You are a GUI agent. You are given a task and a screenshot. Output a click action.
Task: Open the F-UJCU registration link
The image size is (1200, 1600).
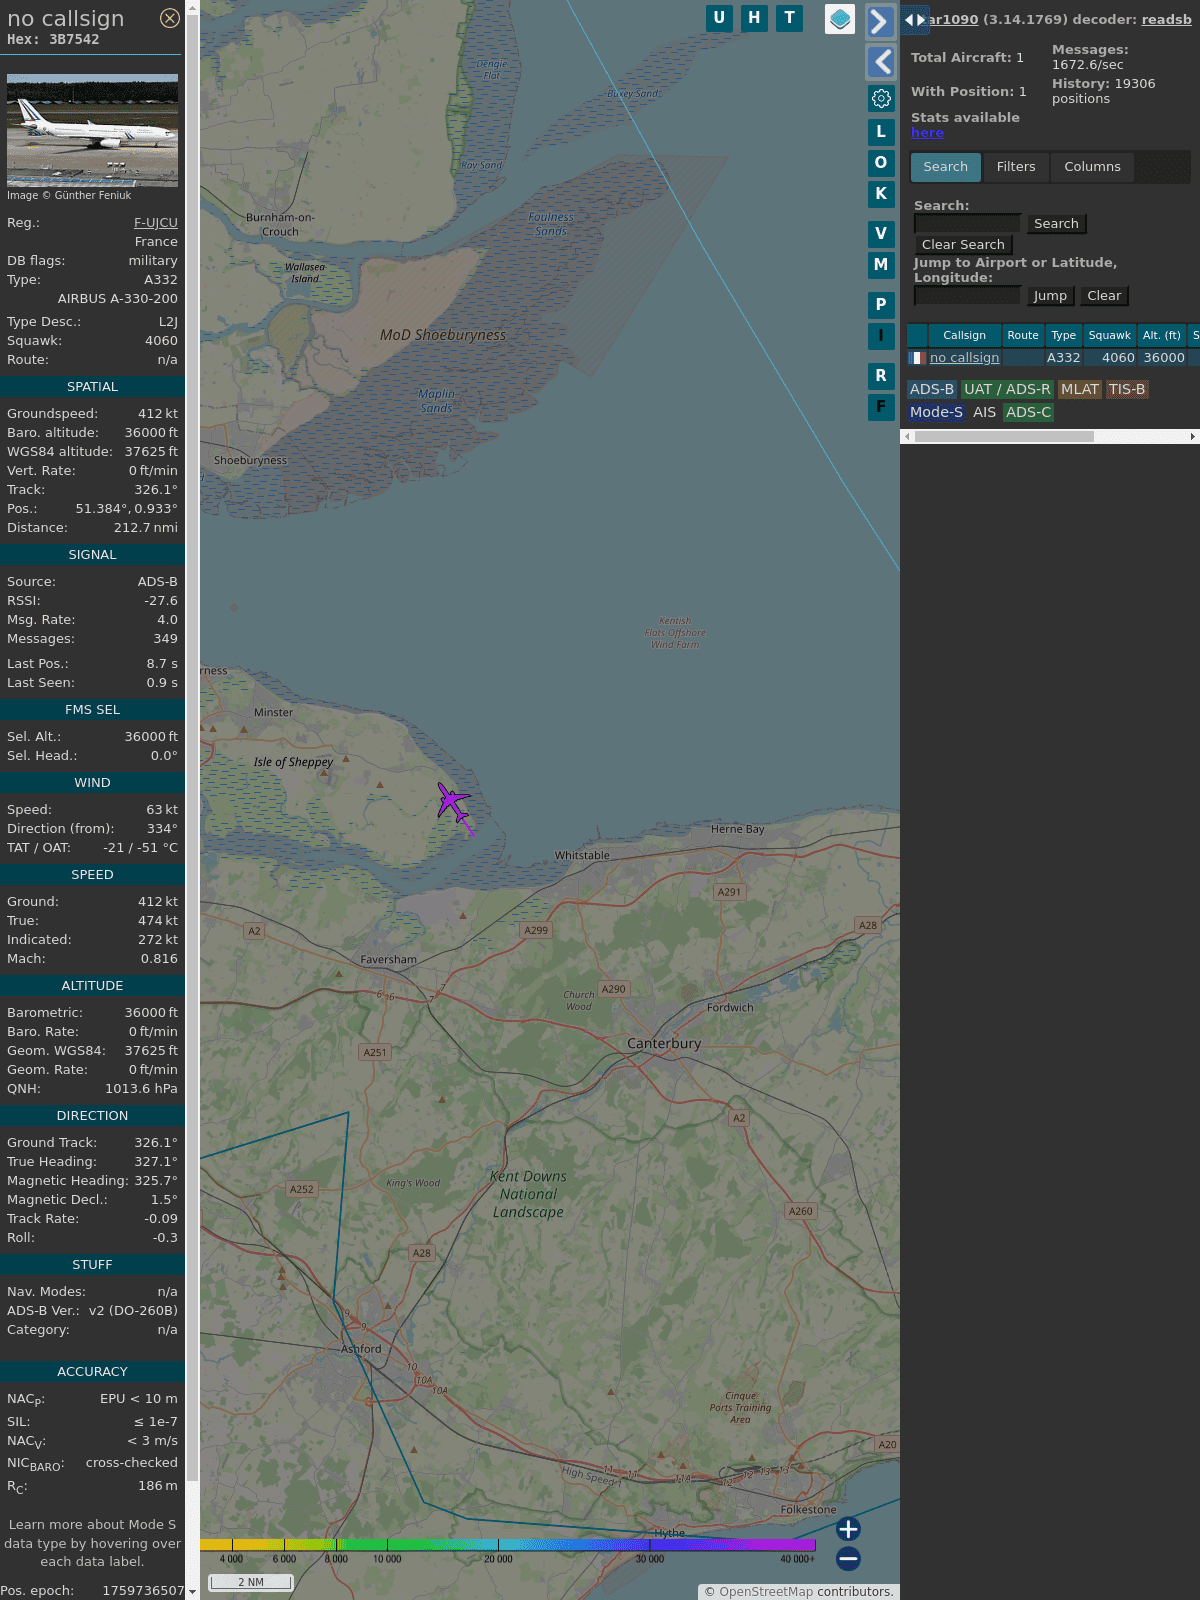(x=156, y=223)
